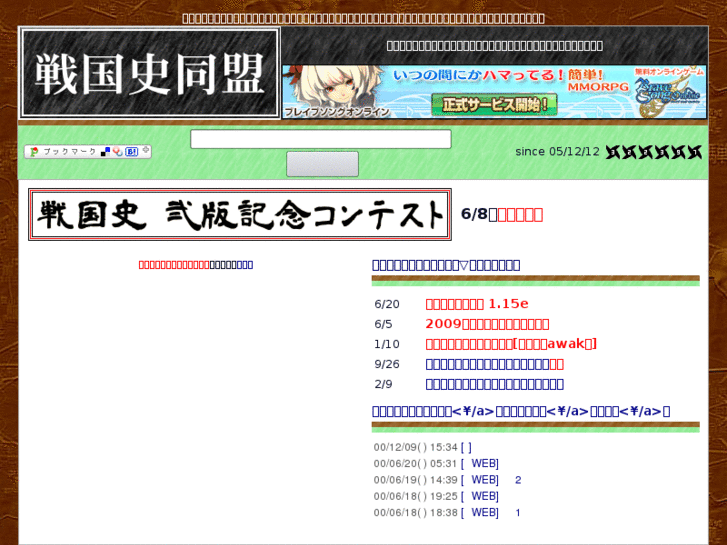
Task: Click the red-blue livedoor clip icon
Action: (x=118, y=152)
